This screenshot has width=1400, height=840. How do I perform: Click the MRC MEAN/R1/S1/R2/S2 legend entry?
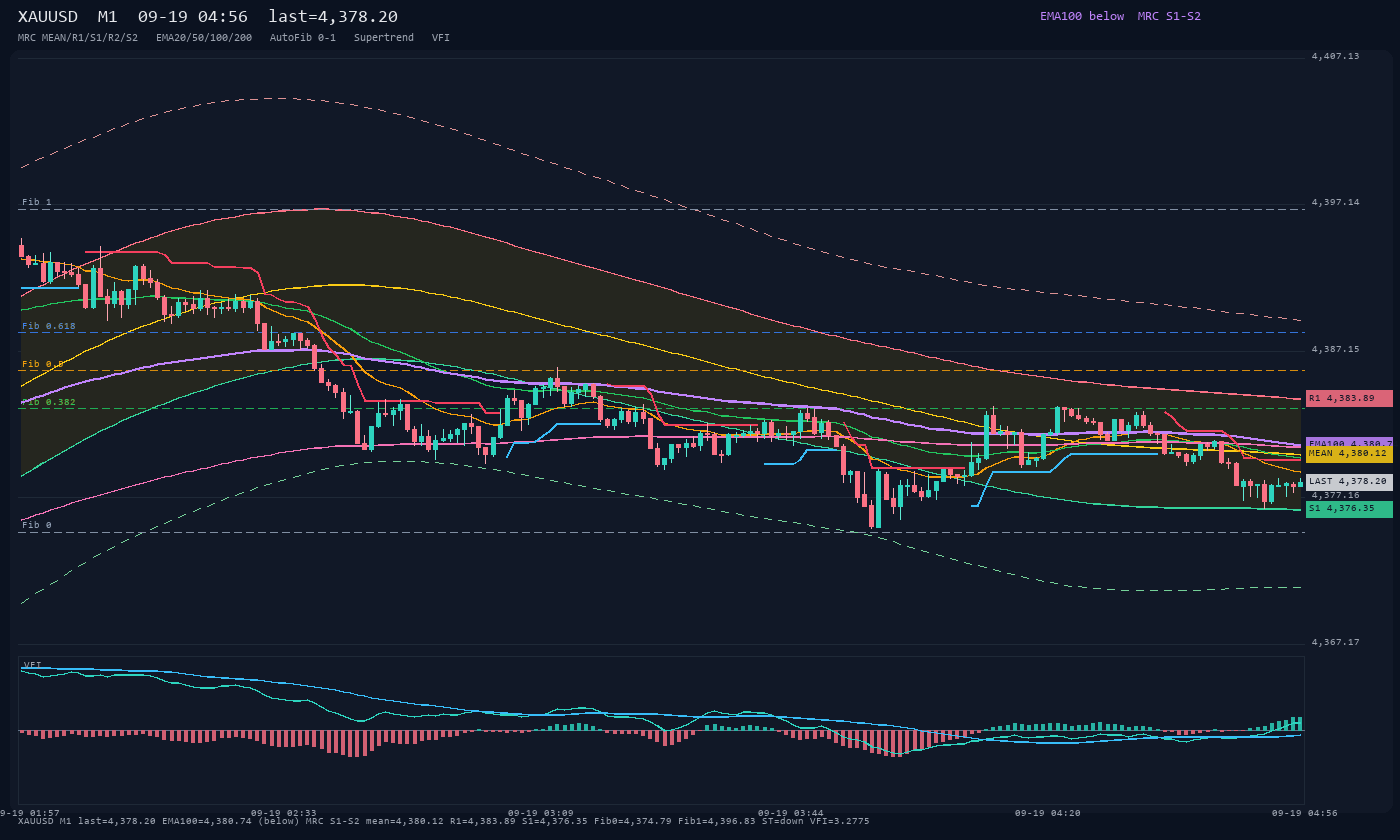click(78, 37)
